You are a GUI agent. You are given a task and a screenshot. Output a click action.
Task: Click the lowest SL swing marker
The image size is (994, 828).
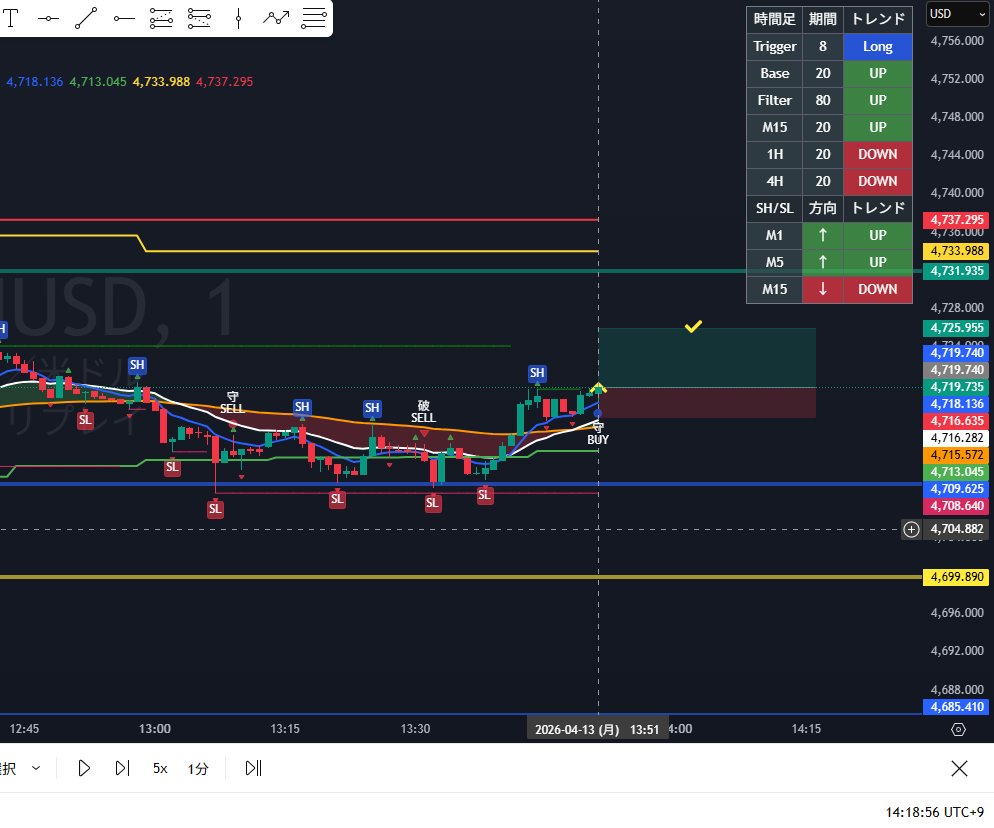point(216,508)
